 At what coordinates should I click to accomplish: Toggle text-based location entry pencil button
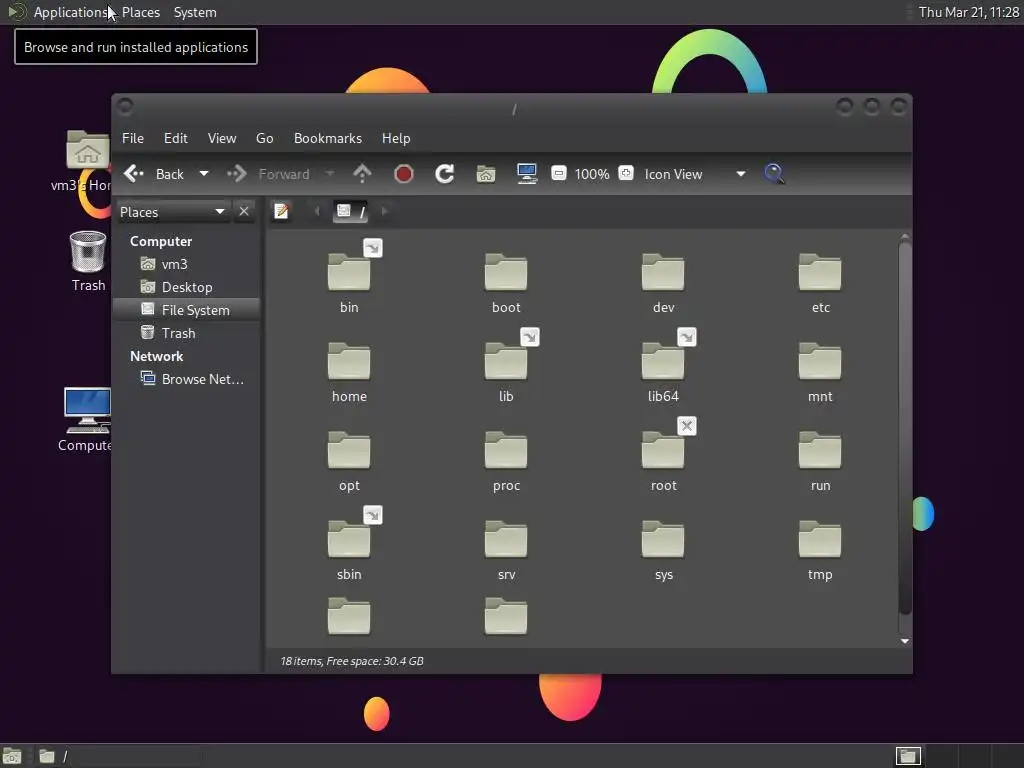point(281,211)
